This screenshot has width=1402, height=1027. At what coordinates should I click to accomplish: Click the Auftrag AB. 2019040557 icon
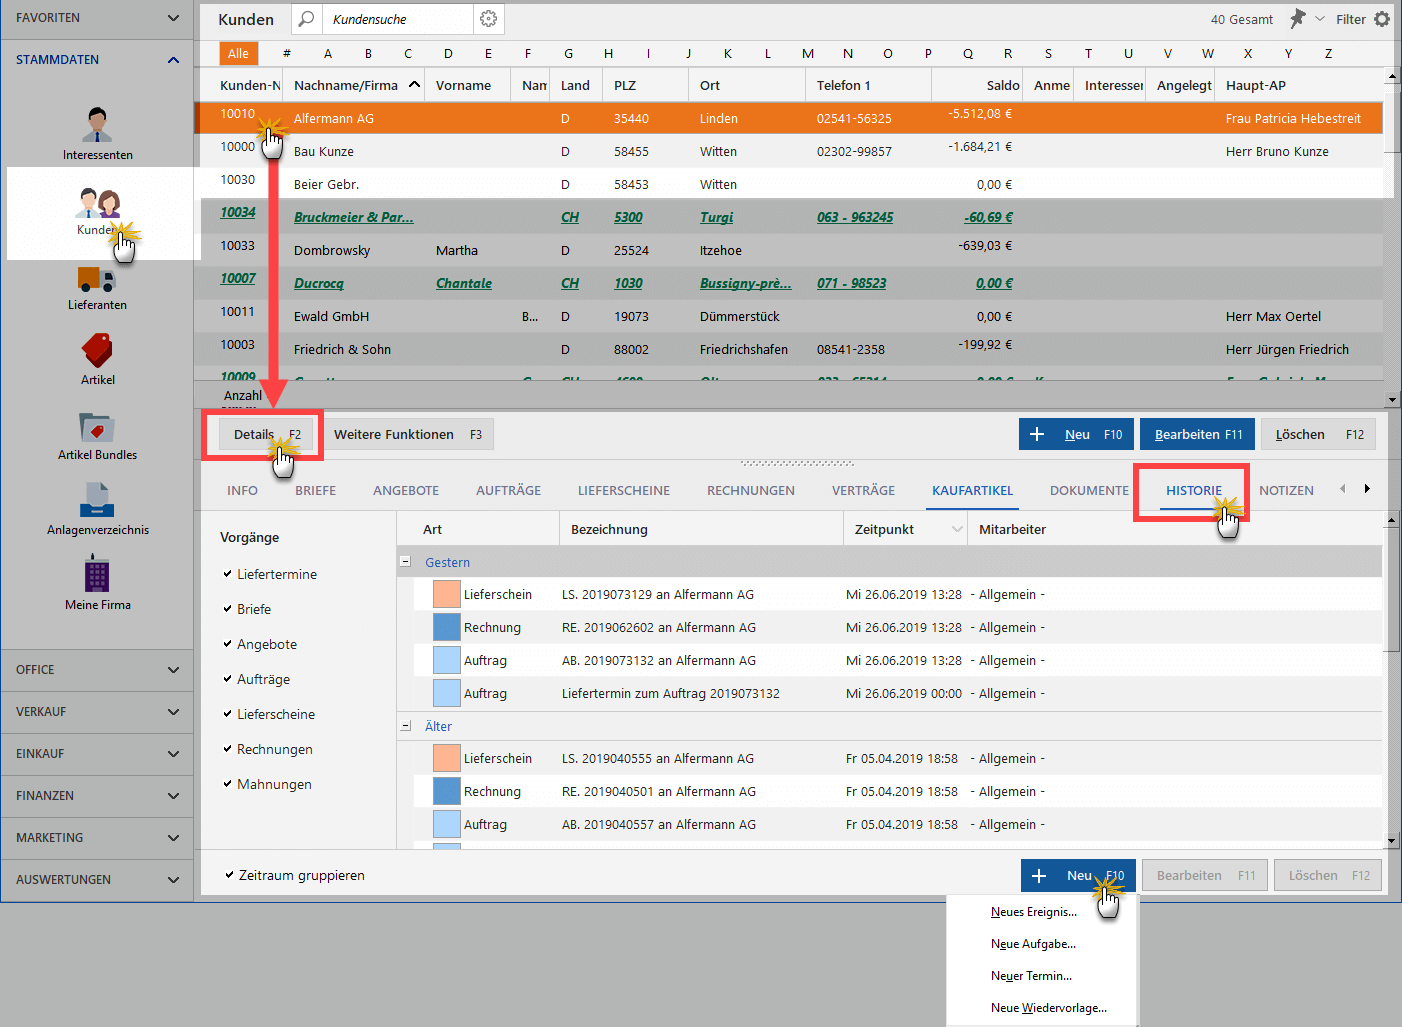(446, 824)
